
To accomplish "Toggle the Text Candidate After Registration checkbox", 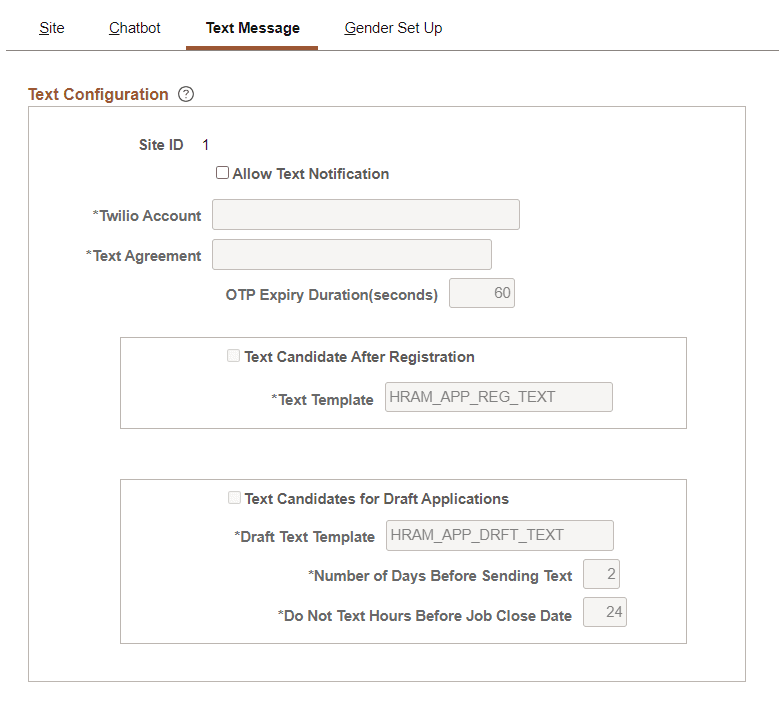I will (233, 356).
